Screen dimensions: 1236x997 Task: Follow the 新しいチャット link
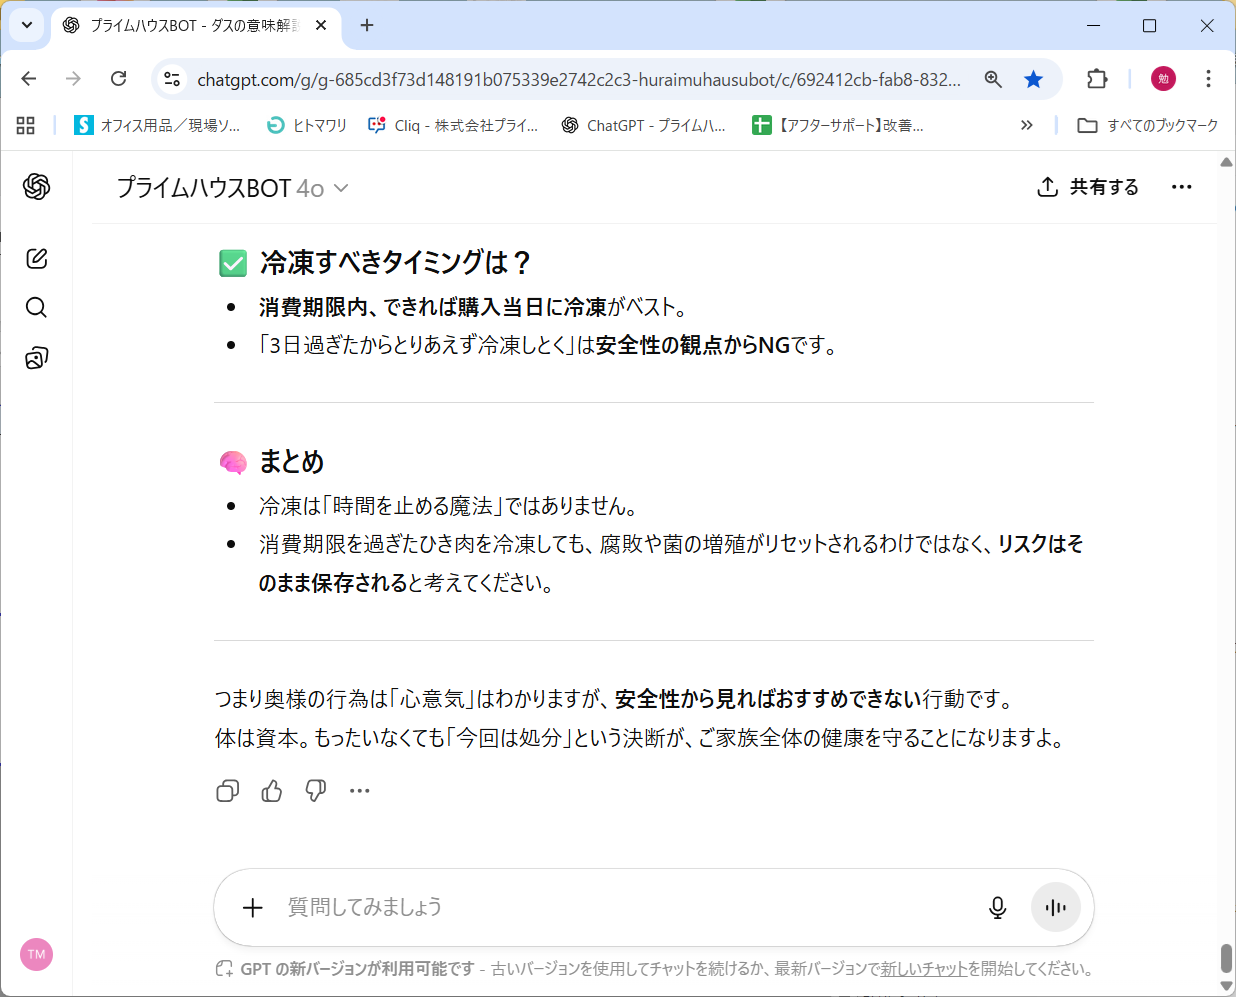923,968
